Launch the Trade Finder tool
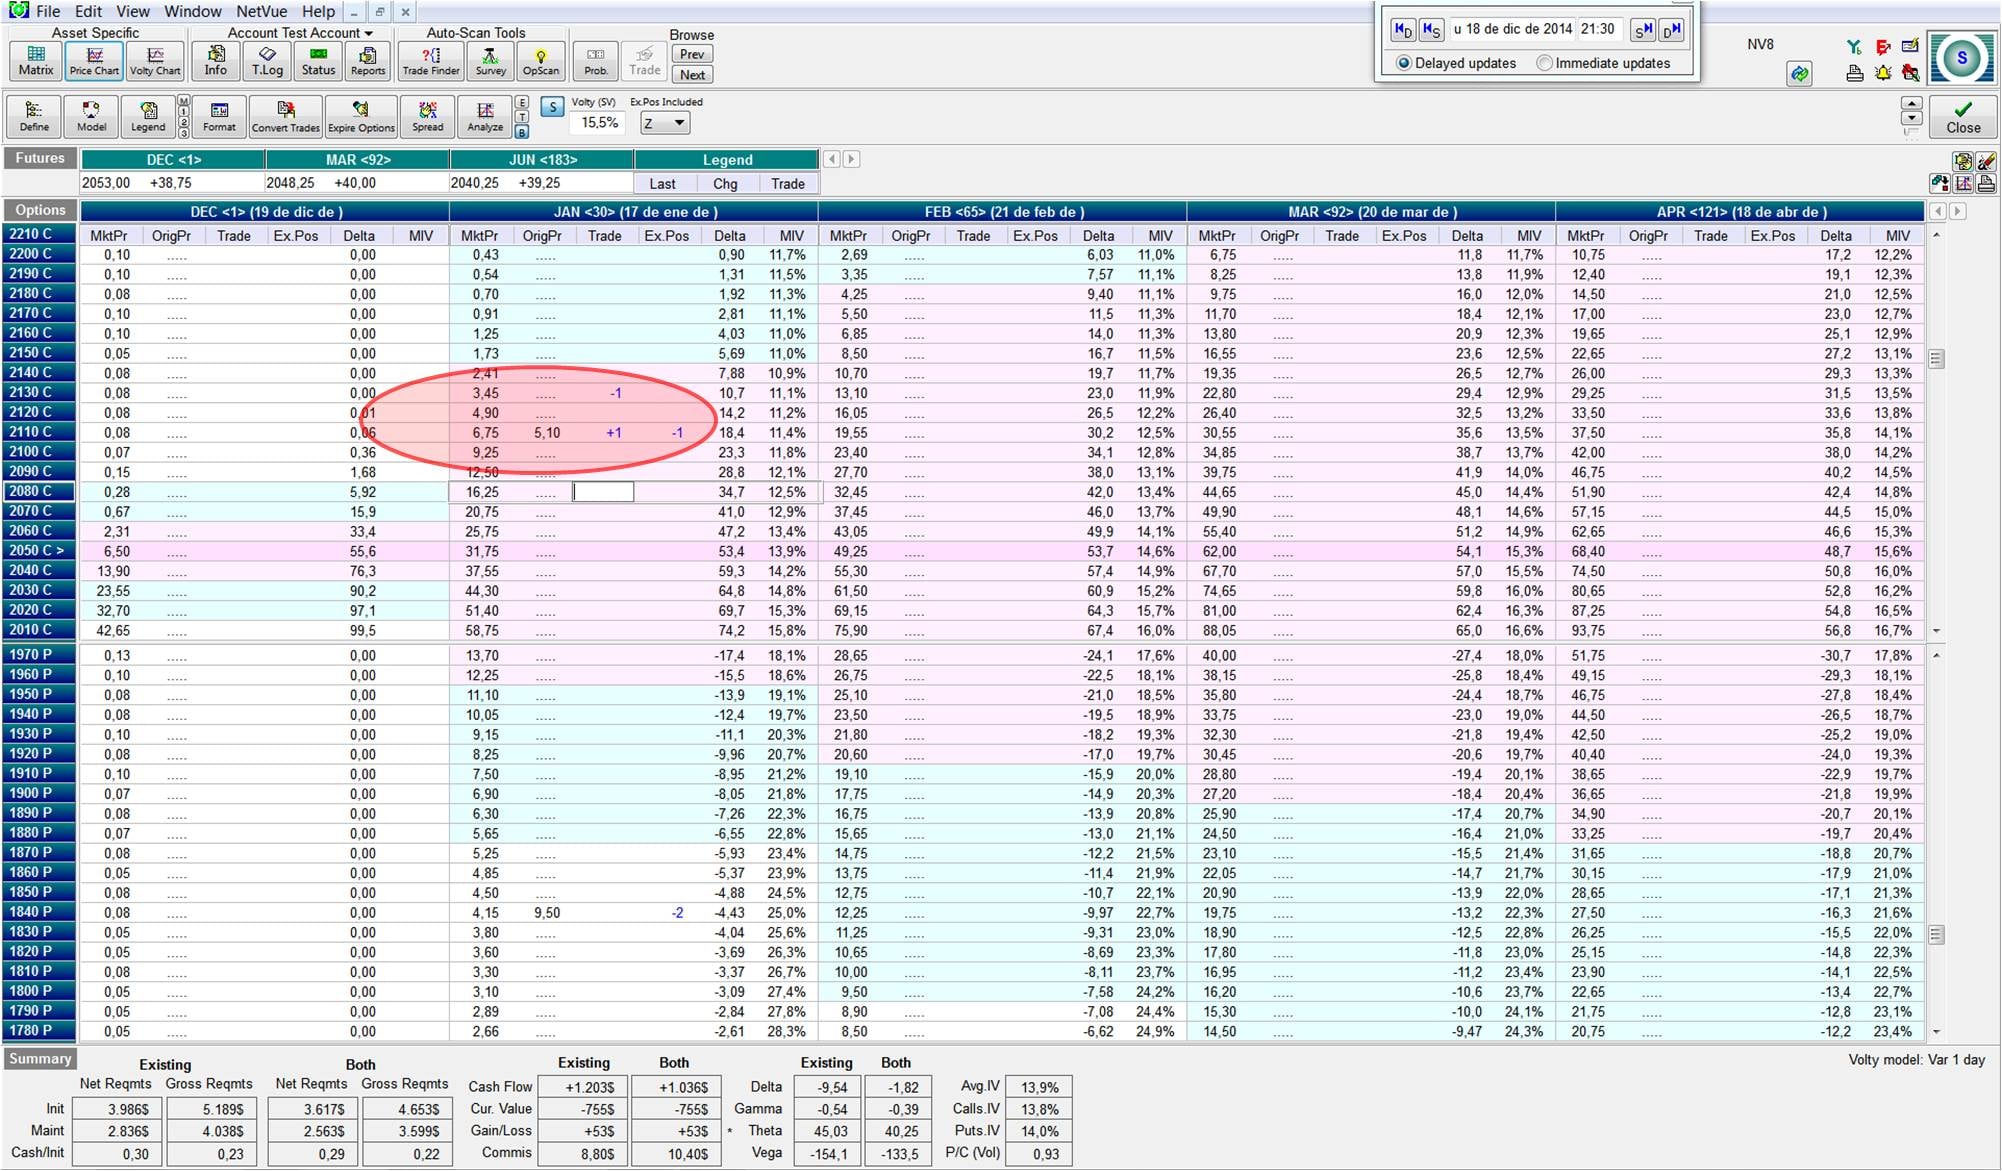The width and height of the screenshot is (2002, 1171). [x=430, y=60]
